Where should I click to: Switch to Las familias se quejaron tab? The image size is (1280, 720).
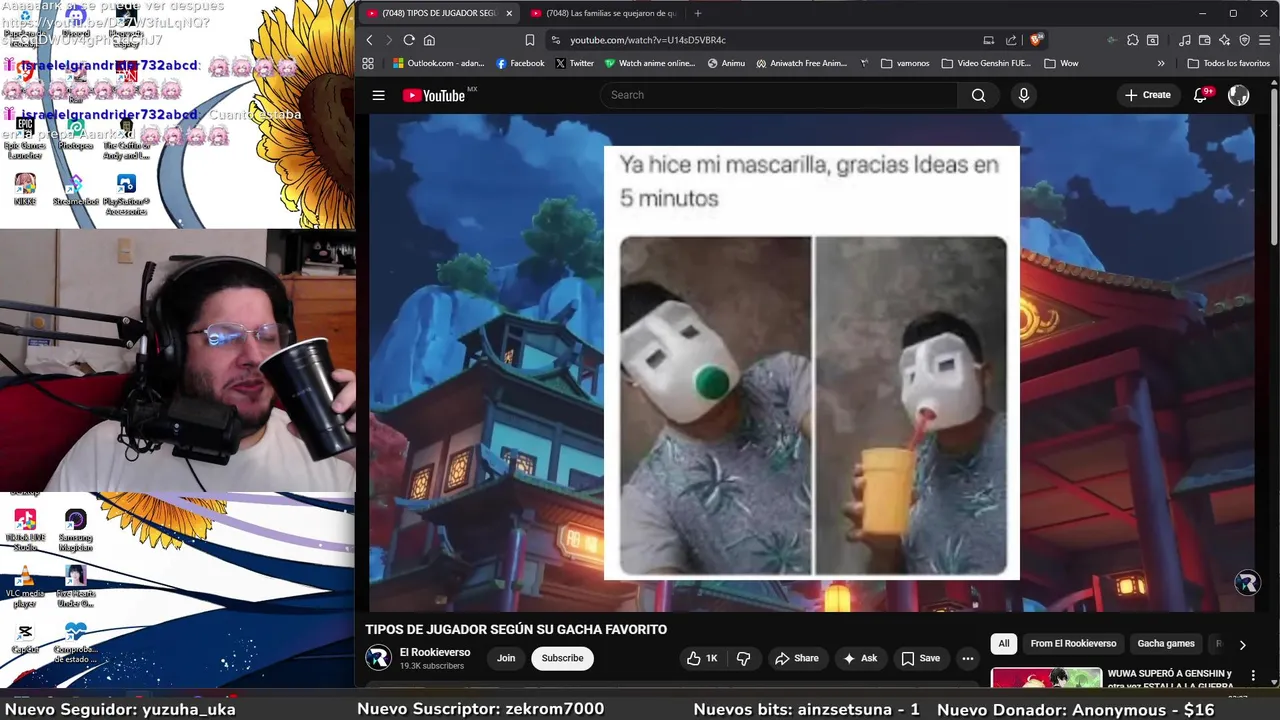(x=604, y=13)
